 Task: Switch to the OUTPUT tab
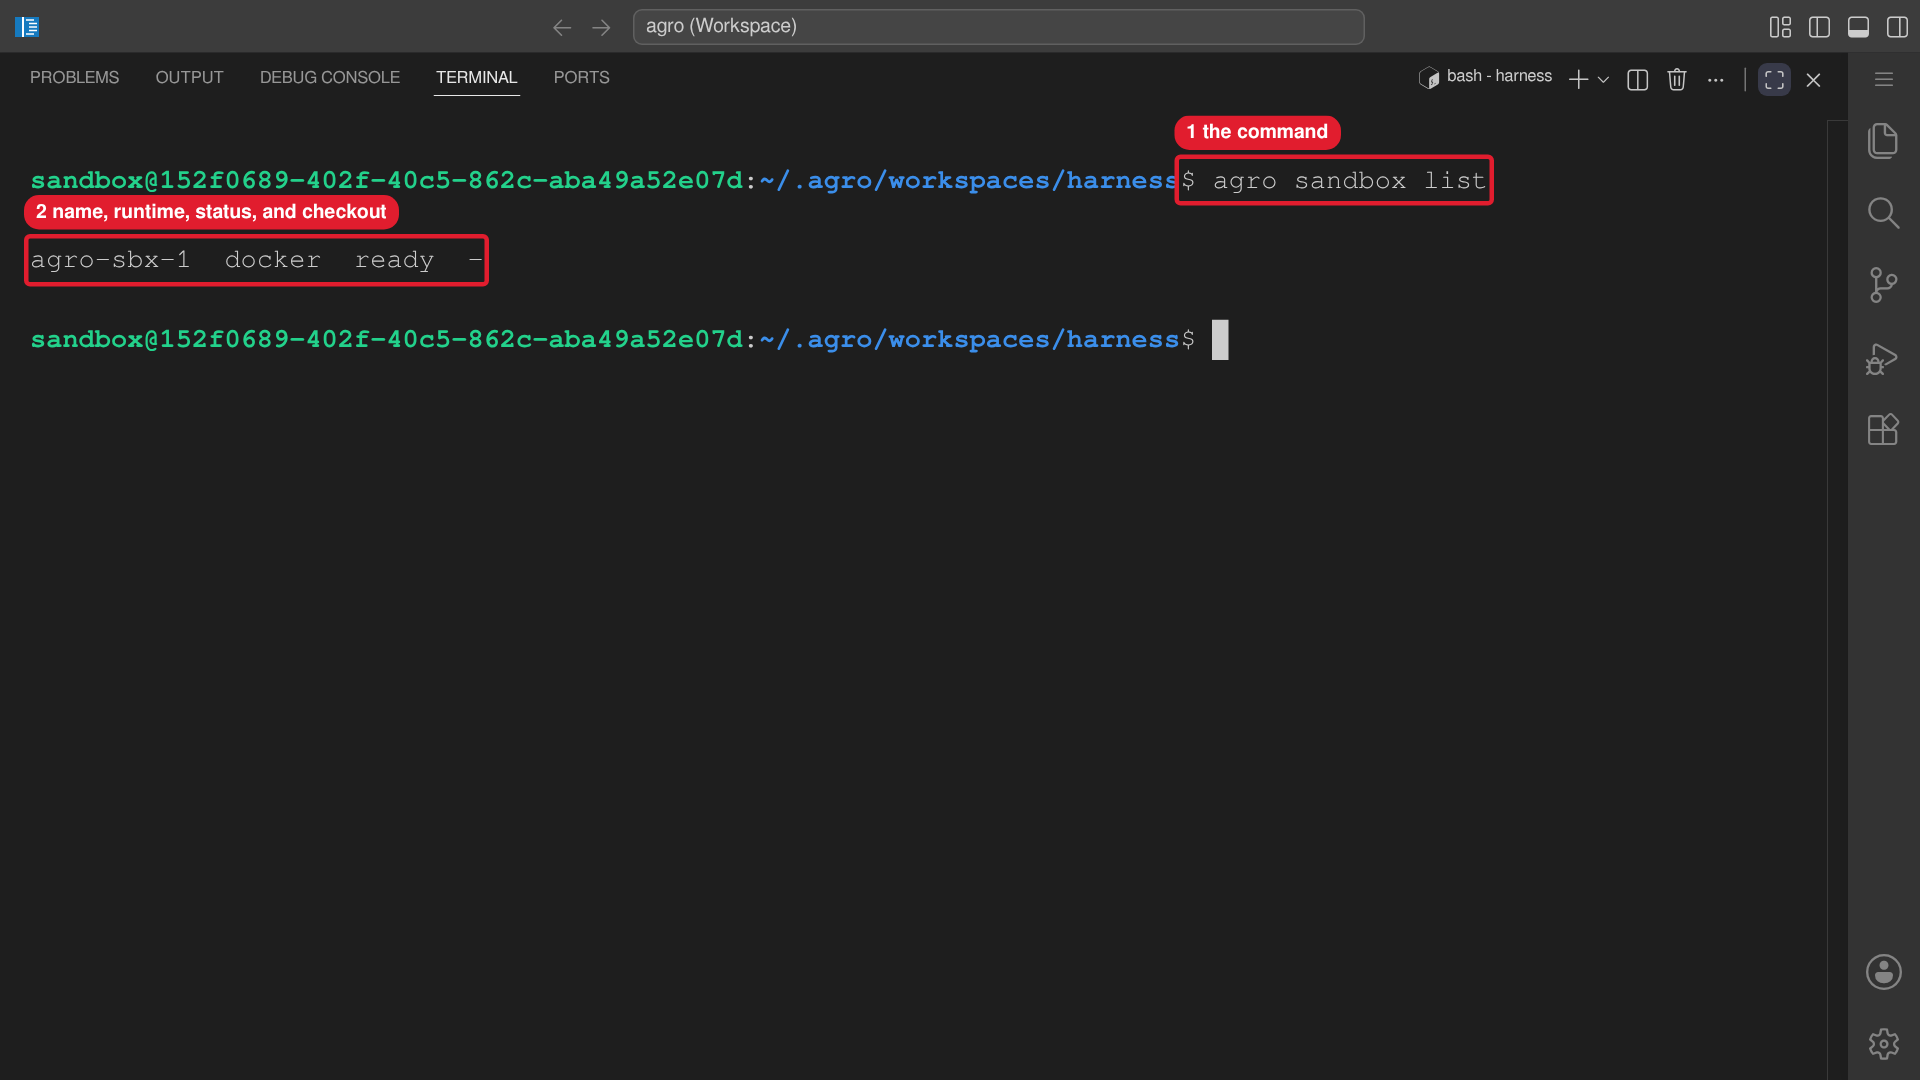click(x=189, y=78)
